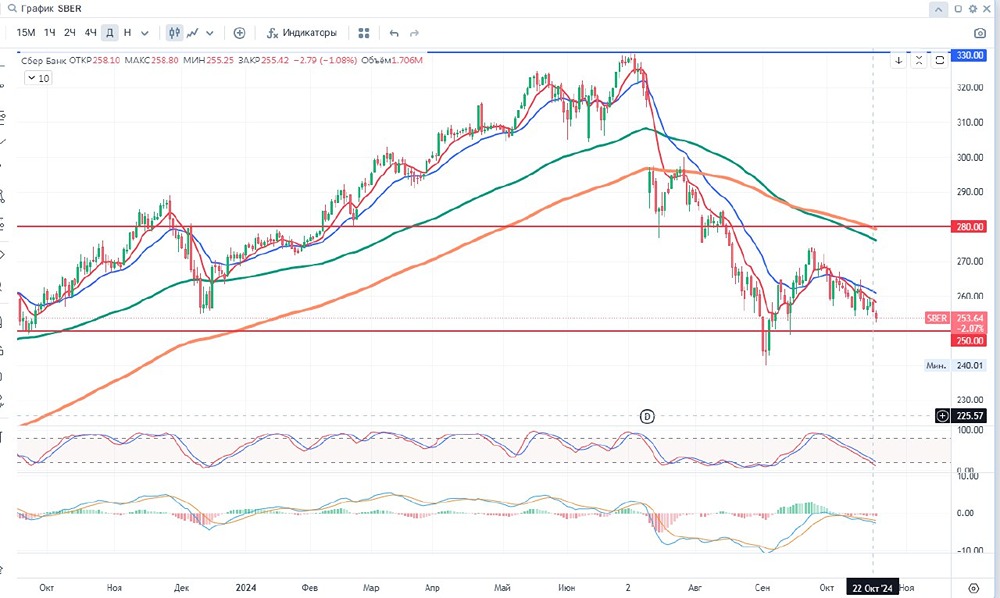
Task: Collapse the toolbar with top-right chevron
Action: tap(938, 9)
